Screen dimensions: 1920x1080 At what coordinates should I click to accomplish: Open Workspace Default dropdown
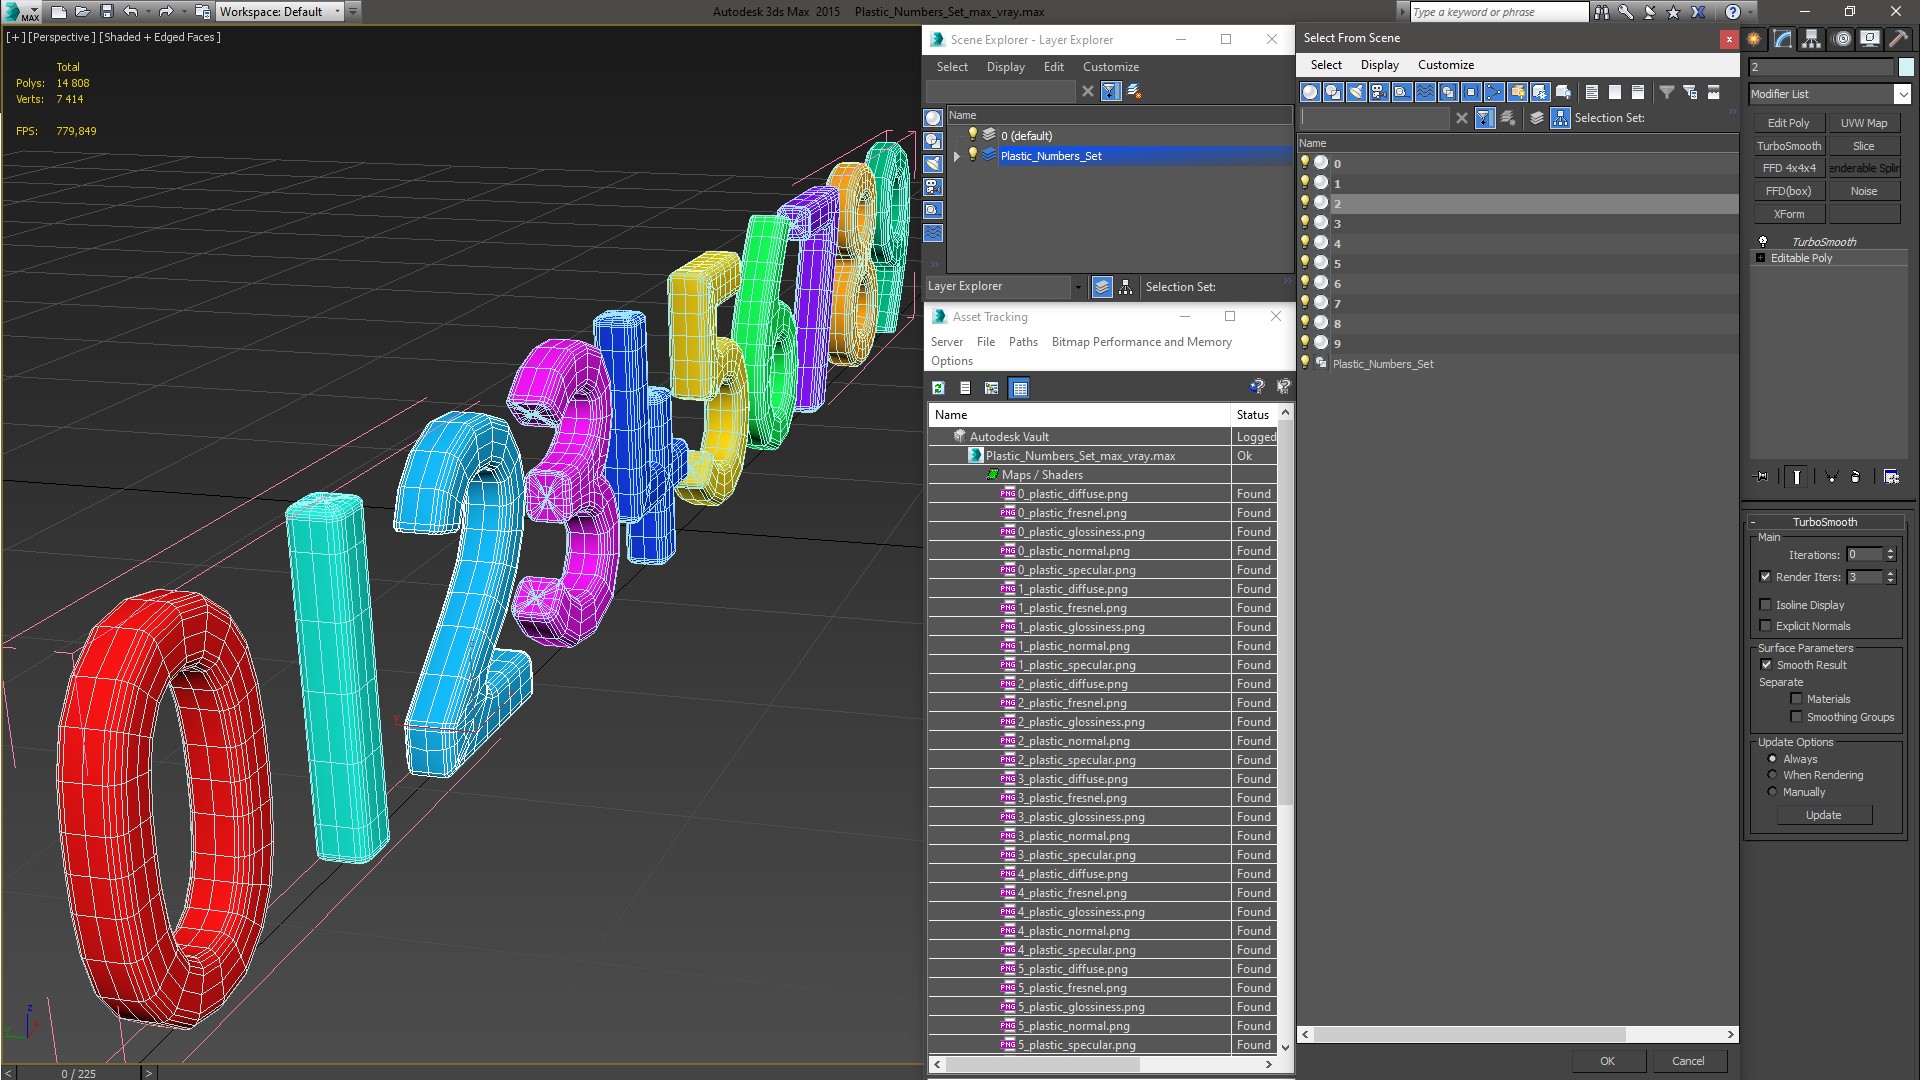[337, 12]
